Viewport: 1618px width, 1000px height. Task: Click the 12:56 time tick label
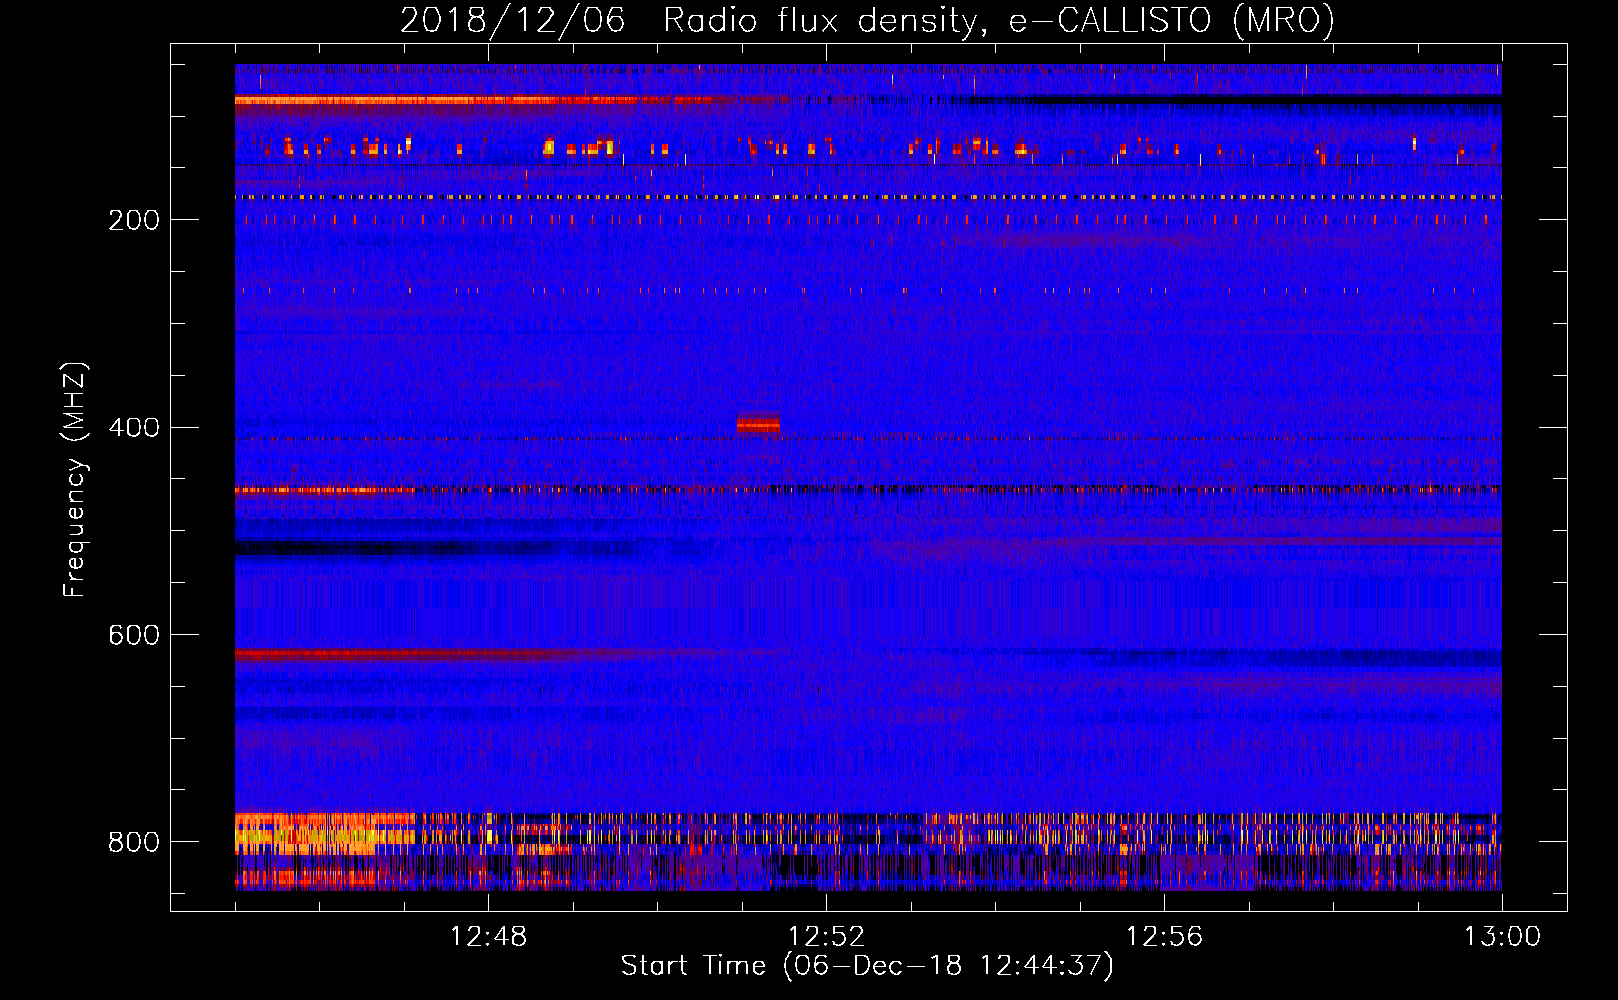click(x=1164, y=937)
